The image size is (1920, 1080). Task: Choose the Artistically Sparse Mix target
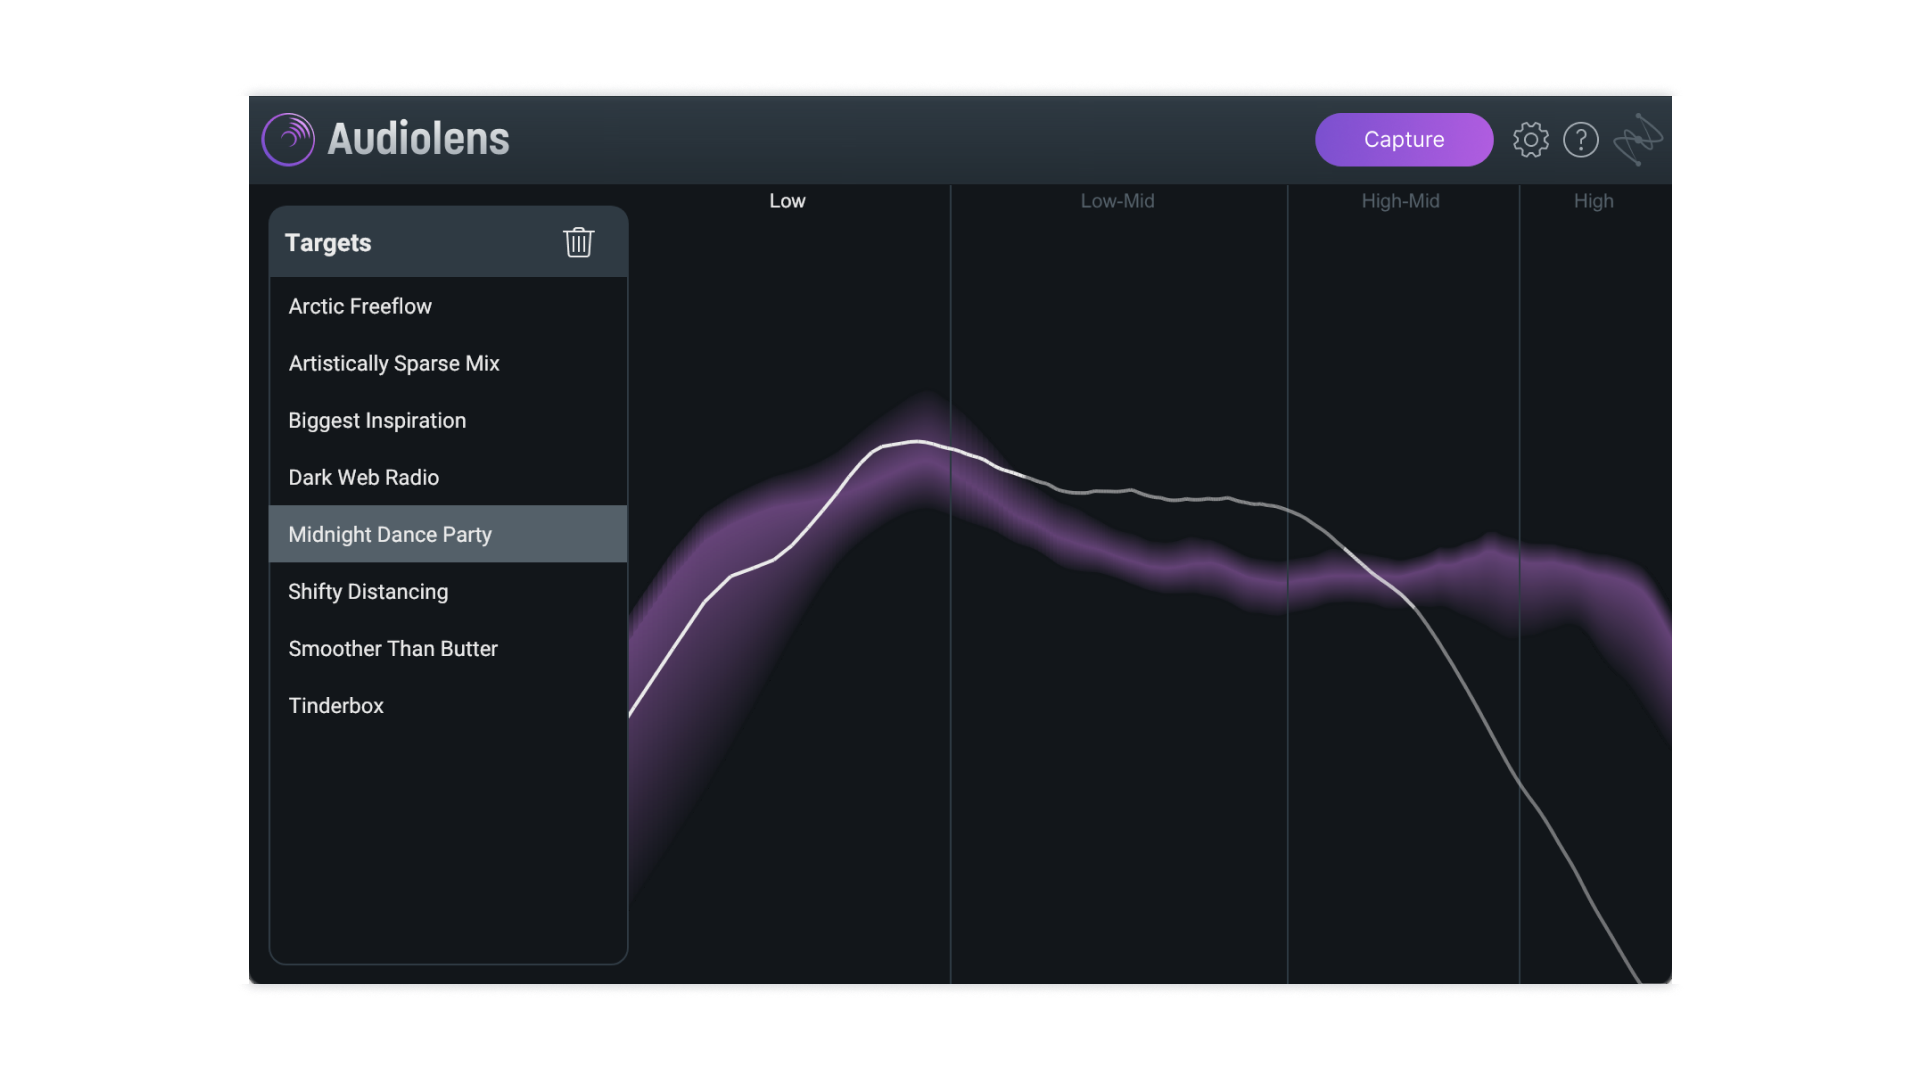click(393, 364)
